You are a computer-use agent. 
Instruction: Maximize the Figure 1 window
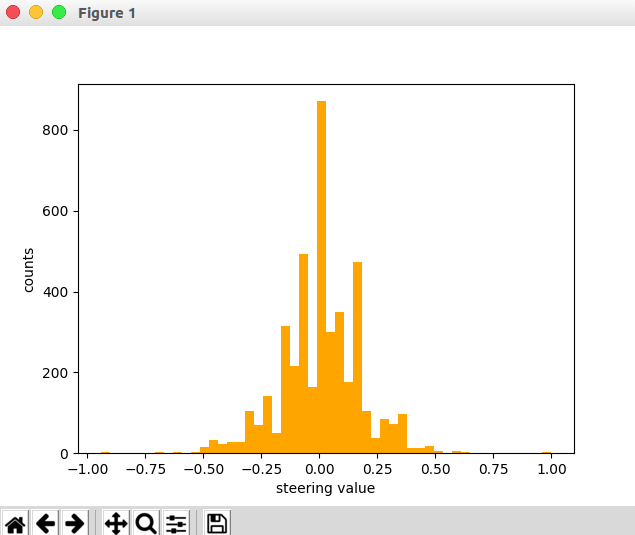tap(59, 12)
